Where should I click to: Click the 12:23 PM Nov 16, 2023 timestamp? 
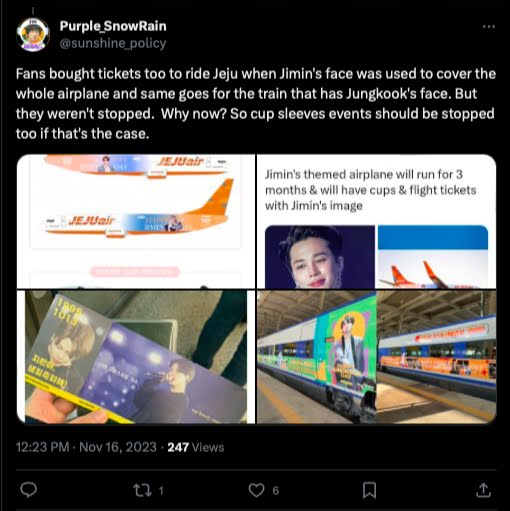pos(86,447)
